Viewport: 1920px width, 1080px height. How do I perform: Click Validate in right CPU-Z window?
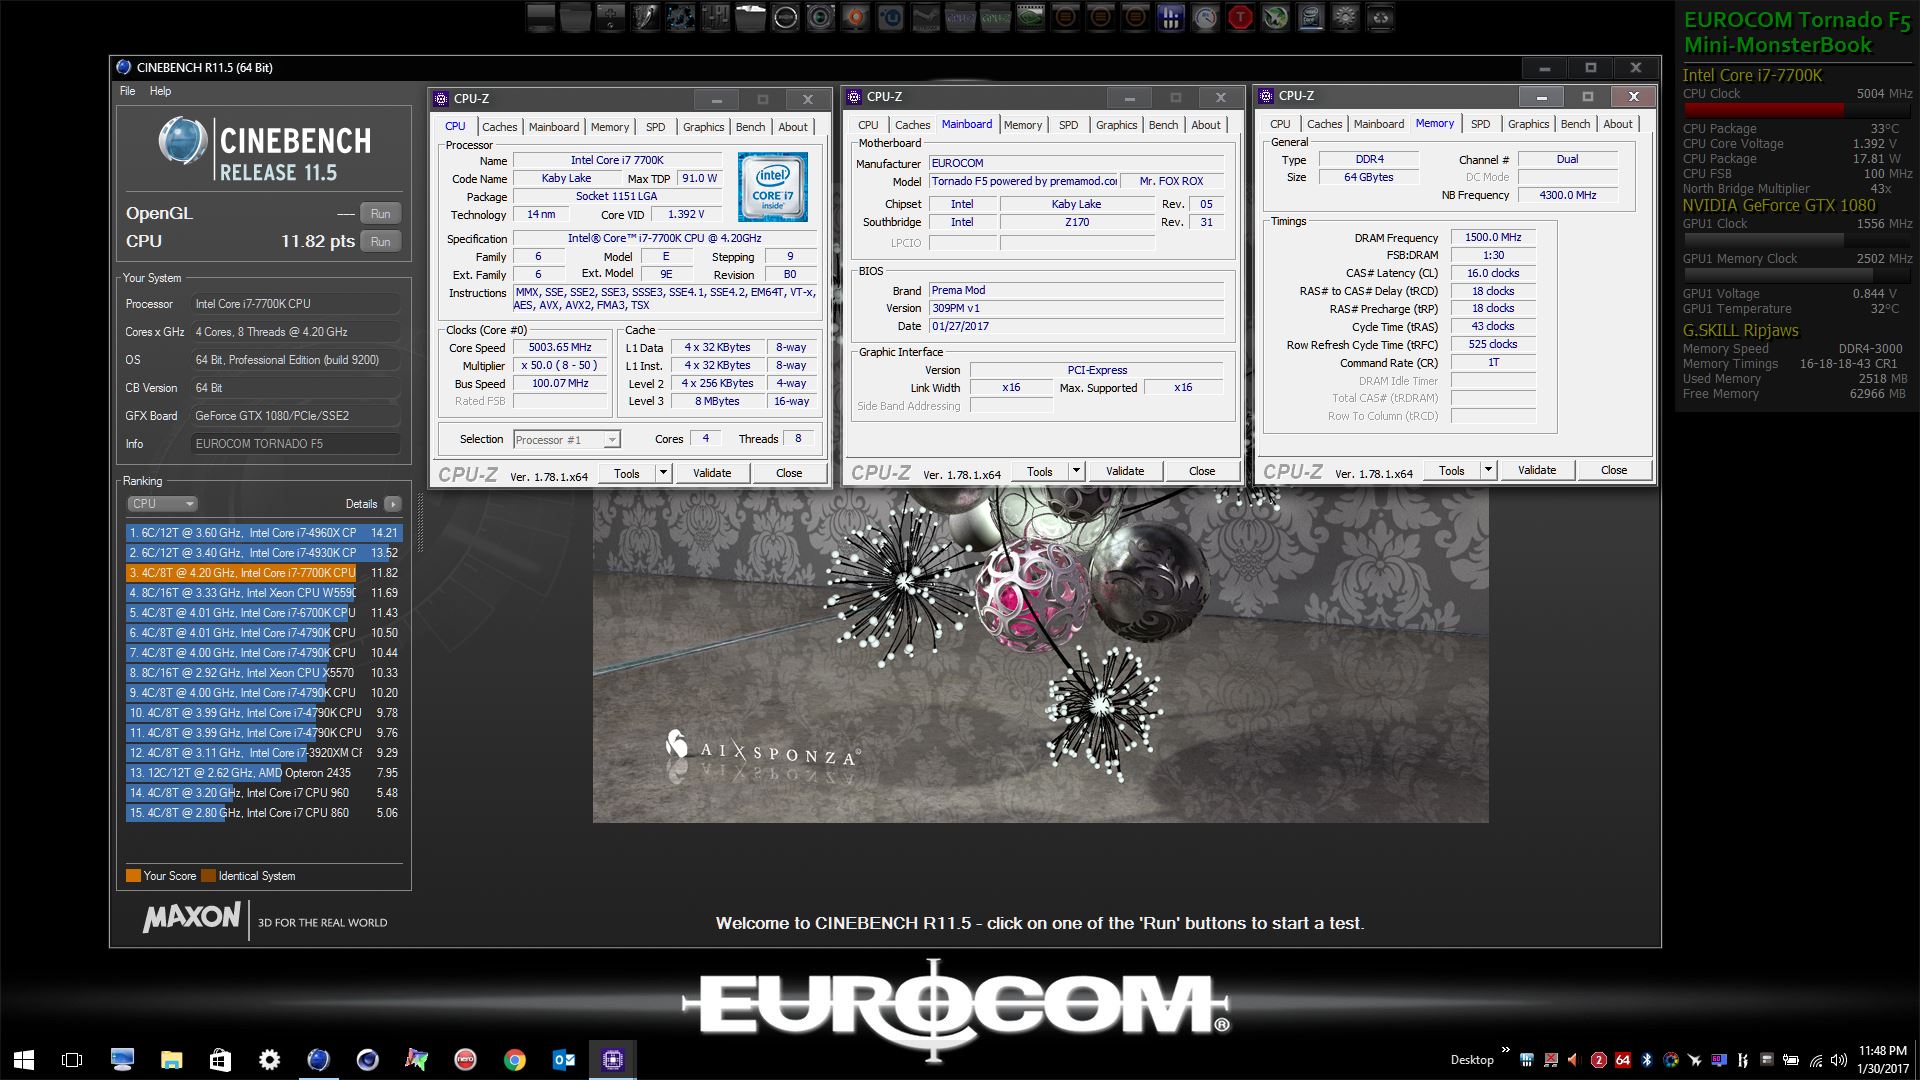coord(1537,470)
